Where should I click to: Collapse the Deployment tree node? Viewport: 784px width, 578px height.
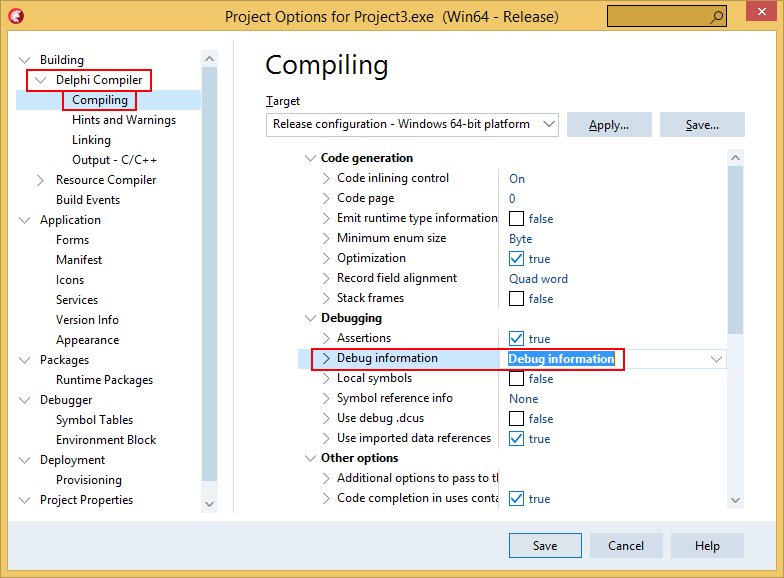click(24, 460)
